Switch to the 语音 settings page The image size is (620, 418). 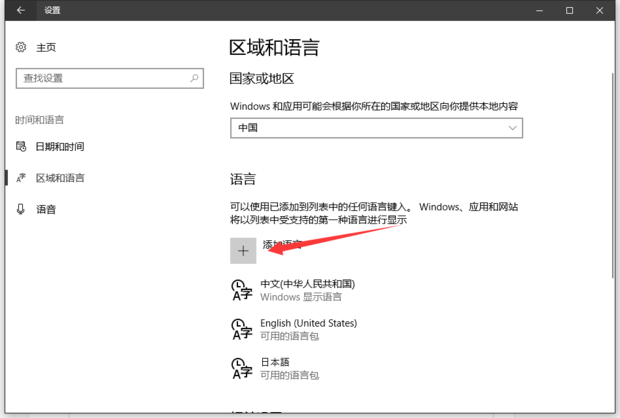47,209
